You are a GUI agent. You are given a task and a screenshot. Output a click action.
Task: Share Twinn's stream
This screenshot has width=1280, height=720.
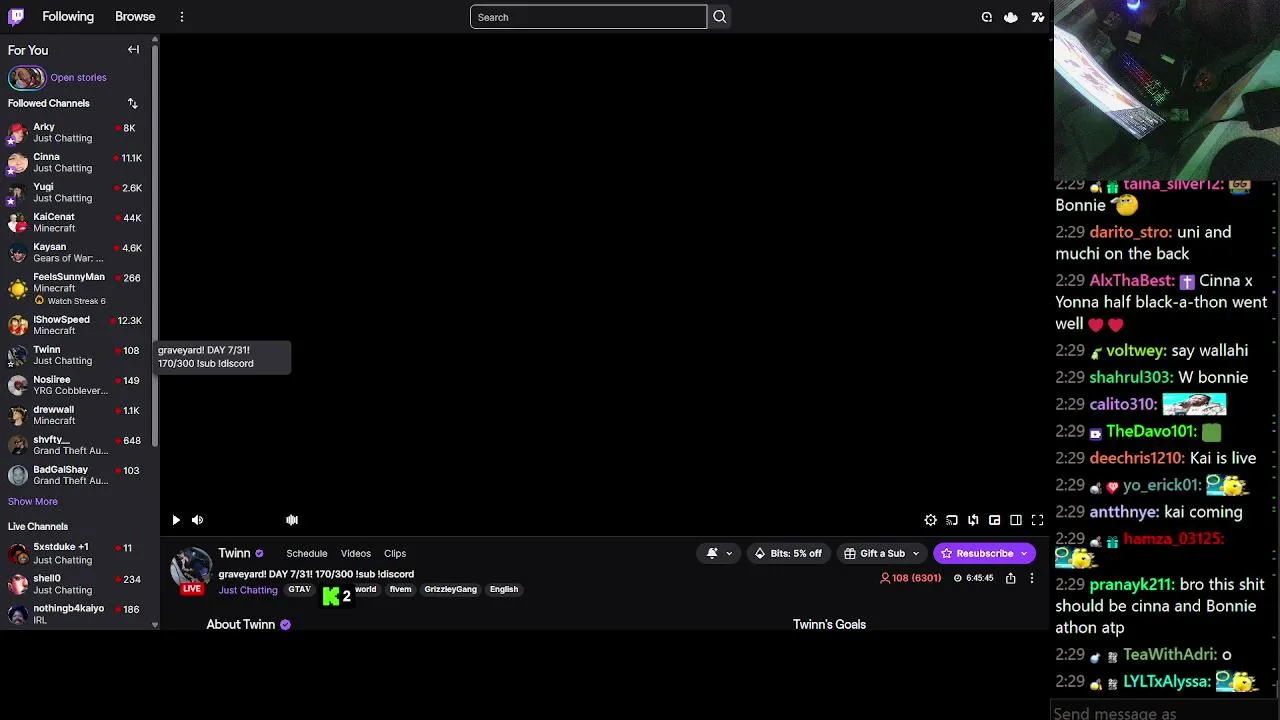click(x=1010, y=578)
